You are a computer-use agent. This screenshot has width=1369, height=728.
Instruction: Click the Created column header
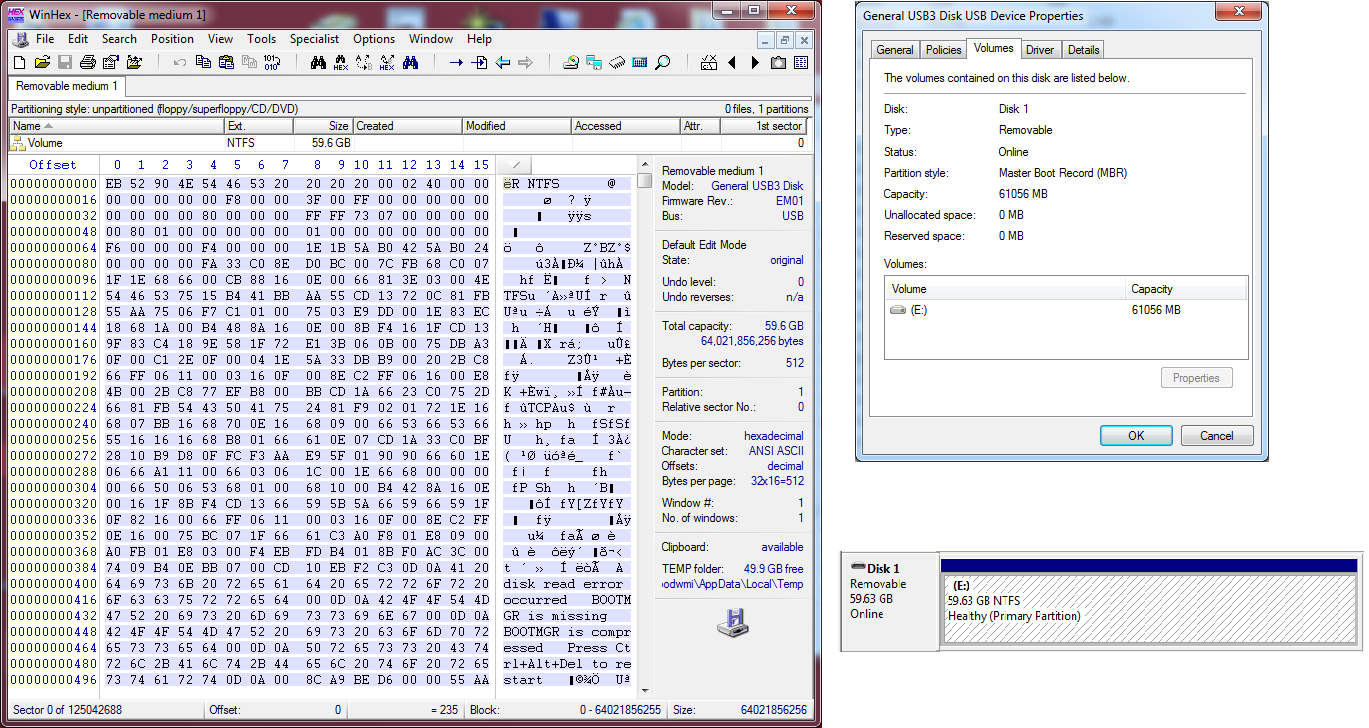pyautogui.click(x=408, y=126)
